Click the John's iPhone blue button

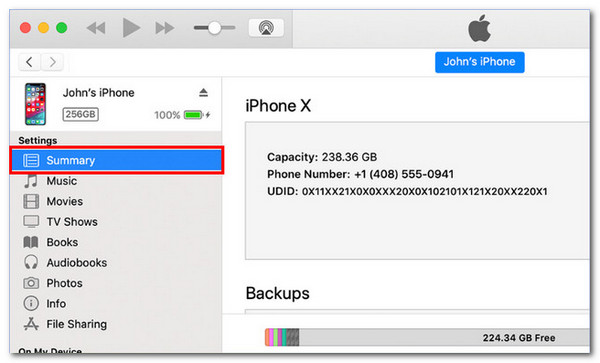click(479, 62)
